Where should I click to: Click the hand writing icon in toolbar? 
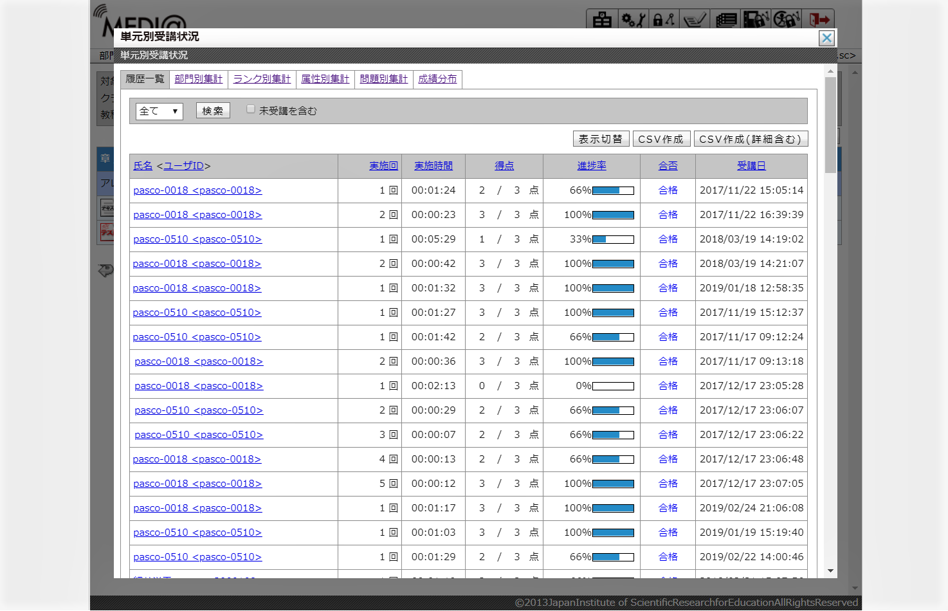pyautogui.click(x=695, y=19)
